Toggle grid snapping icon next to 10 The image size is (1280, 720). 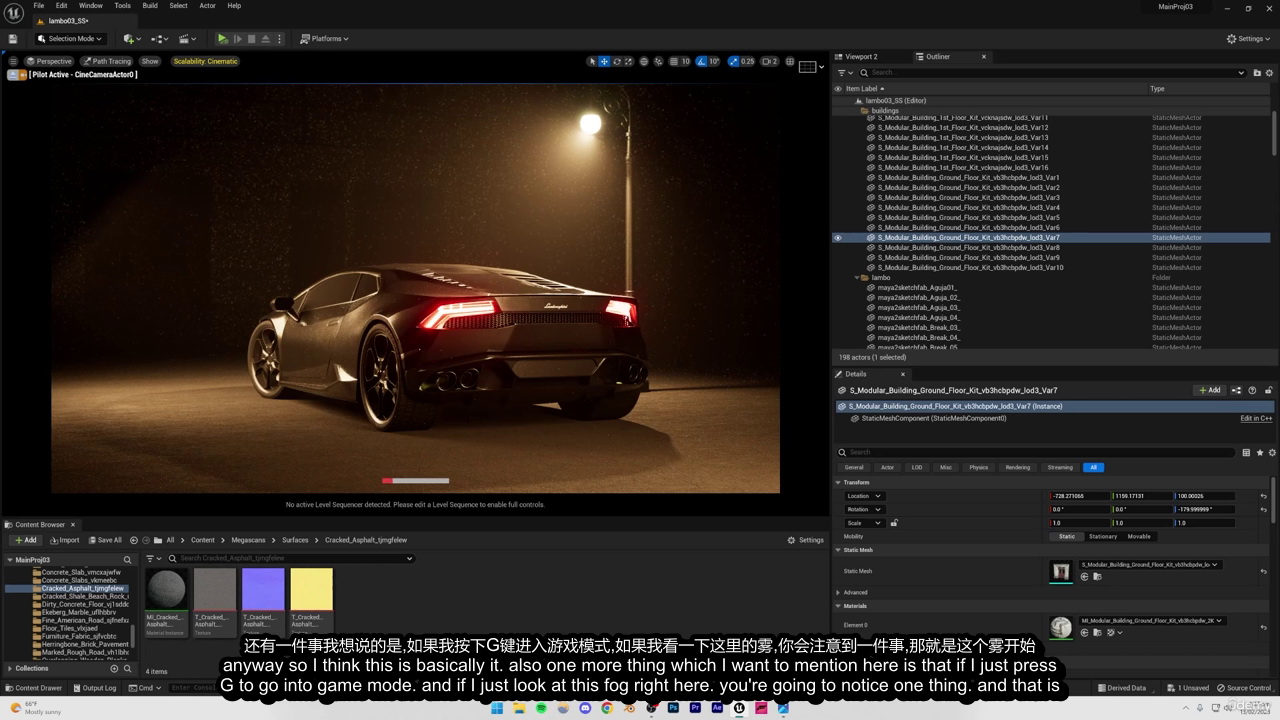(x=674, y=61)
